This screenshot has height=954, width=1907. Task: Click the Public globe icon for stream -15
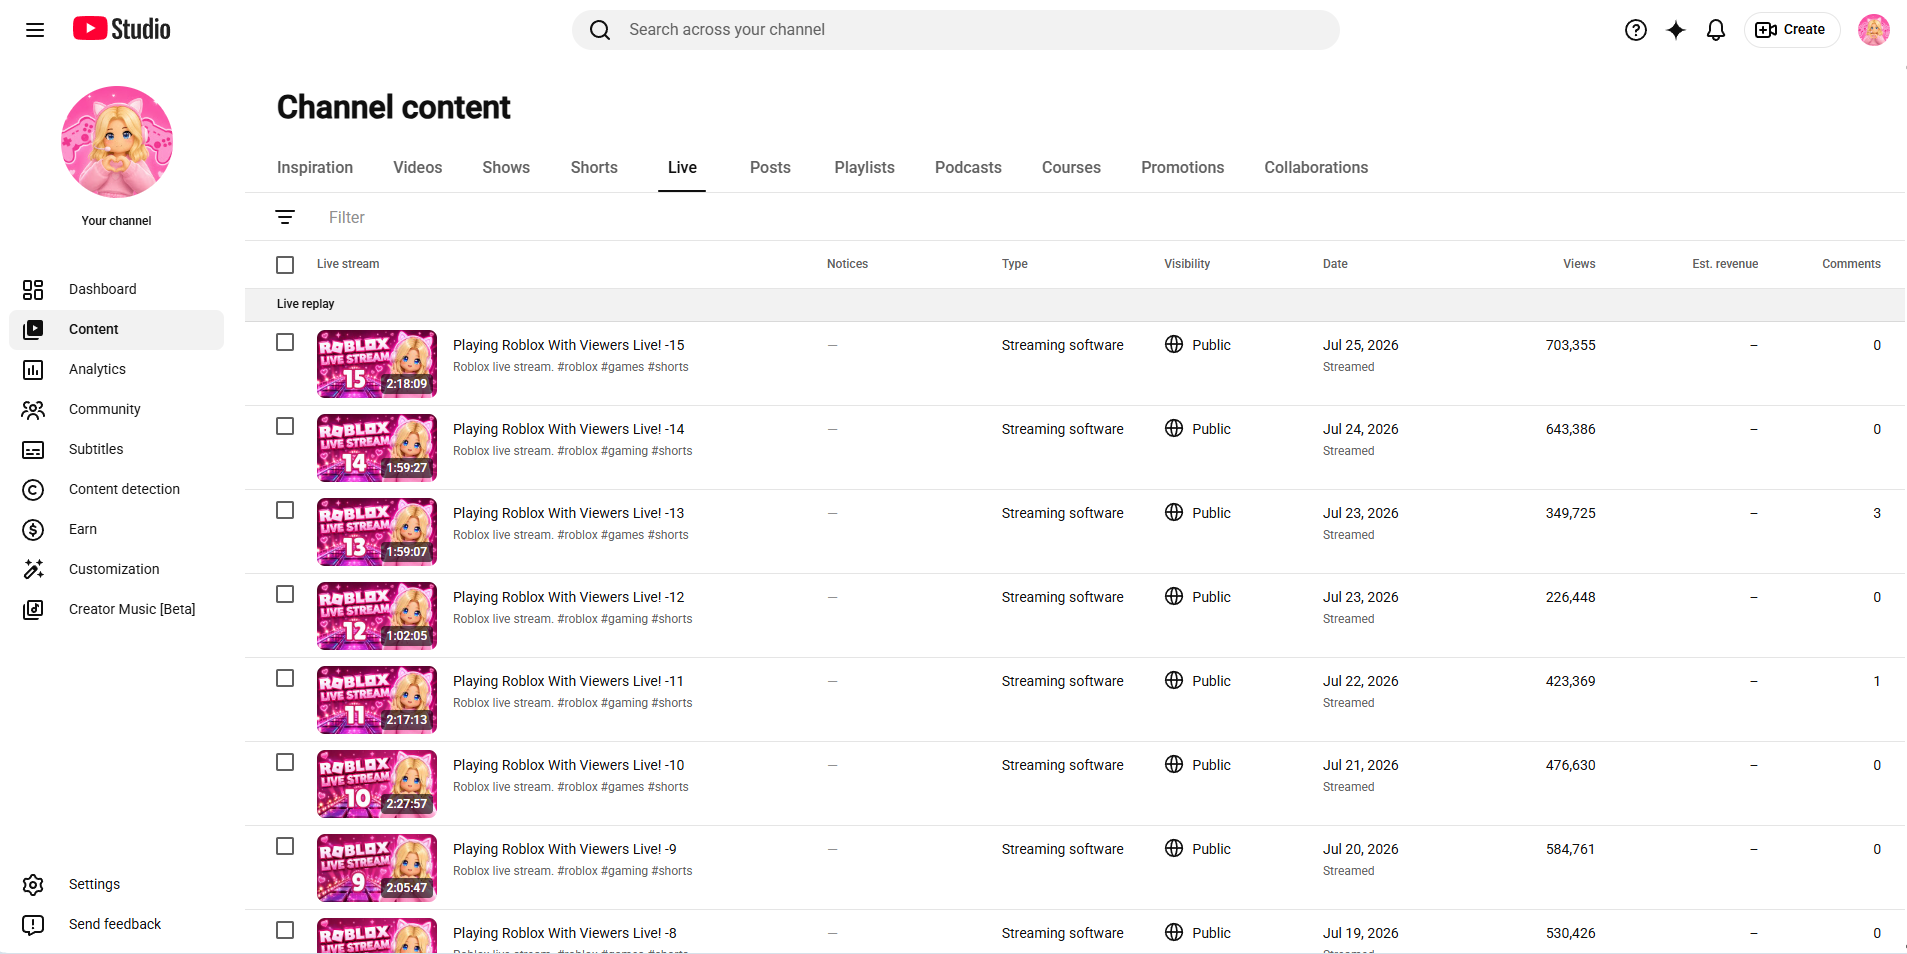point(1174,344)
